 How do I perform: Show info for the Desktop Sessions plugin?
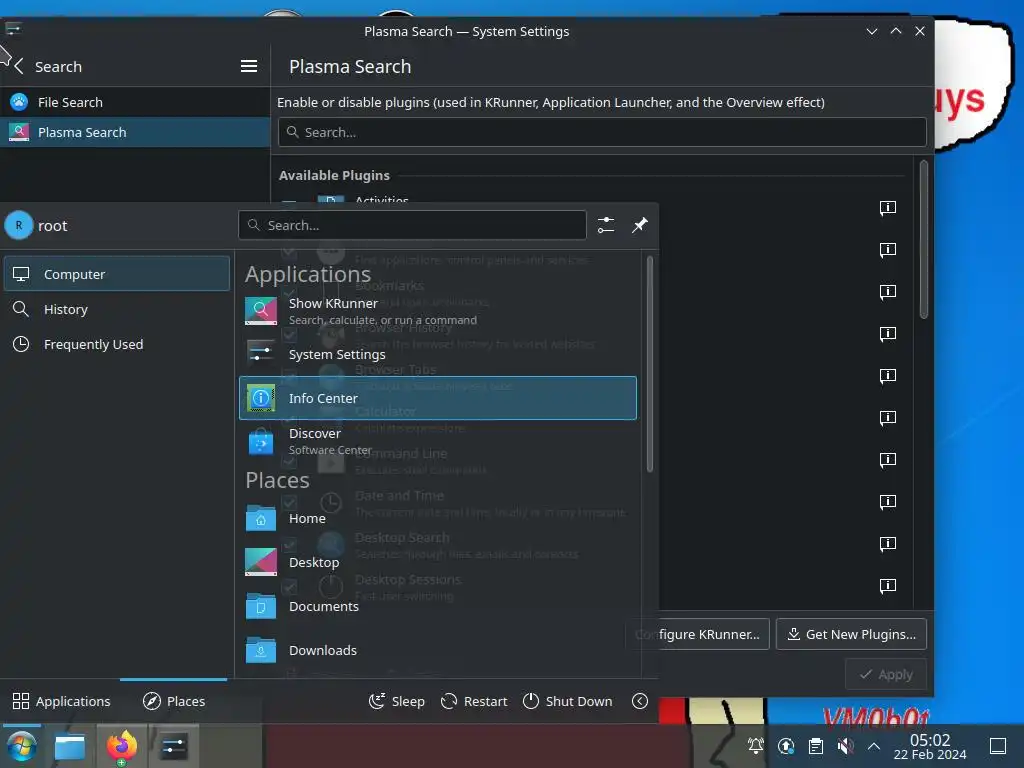888,585
